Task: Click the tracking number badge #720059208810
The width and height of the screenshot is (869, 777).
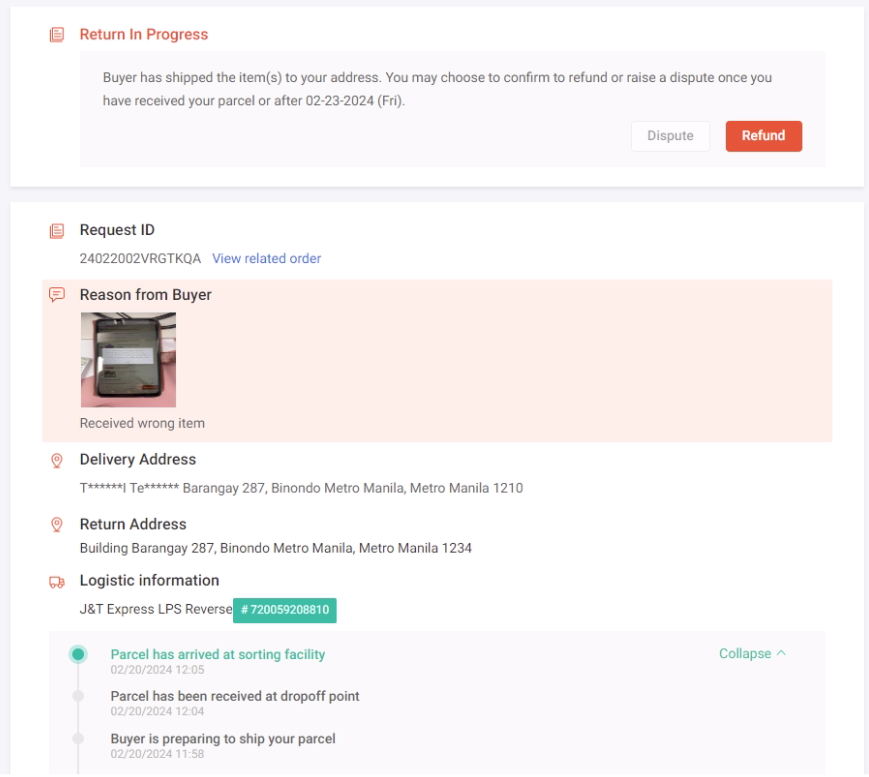Action: tap(284, 610)
